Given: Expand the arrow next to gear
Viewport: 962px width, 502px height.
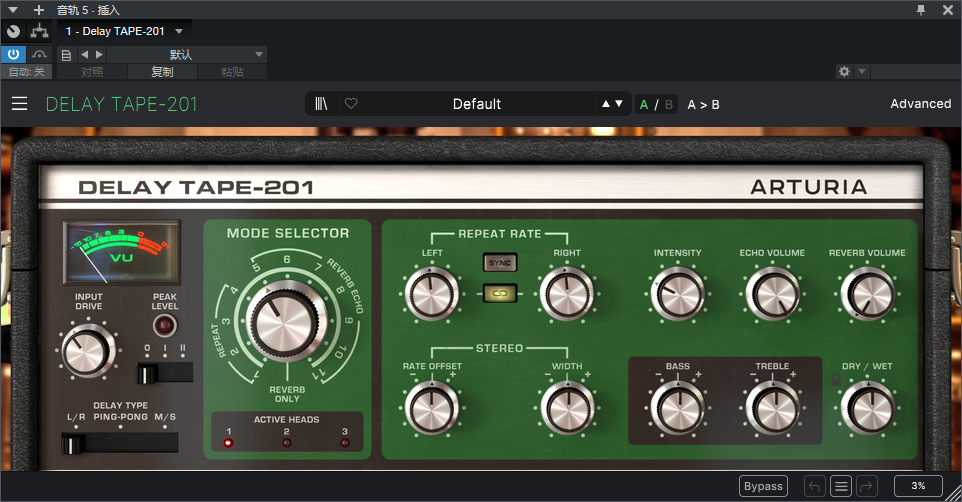Looking at the screenshot, I should pyautogui.click(x=861, y=72).
